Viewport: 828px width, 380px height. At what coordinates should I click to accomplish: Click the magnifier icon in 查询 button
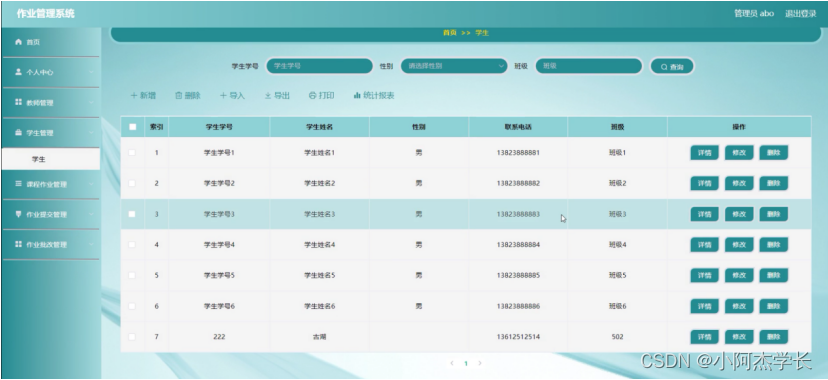tap(664, 67)
